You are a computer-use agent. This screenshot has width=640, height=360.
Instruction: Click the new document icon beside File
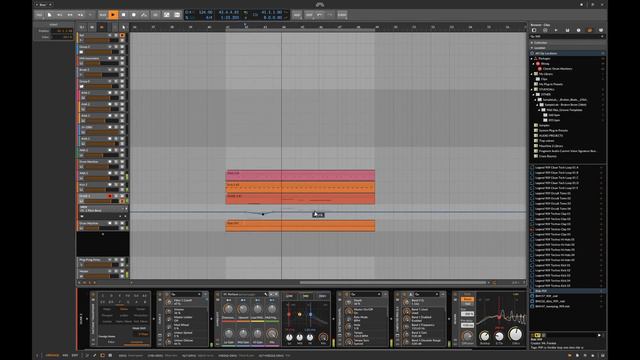click(x=49, y=15)
